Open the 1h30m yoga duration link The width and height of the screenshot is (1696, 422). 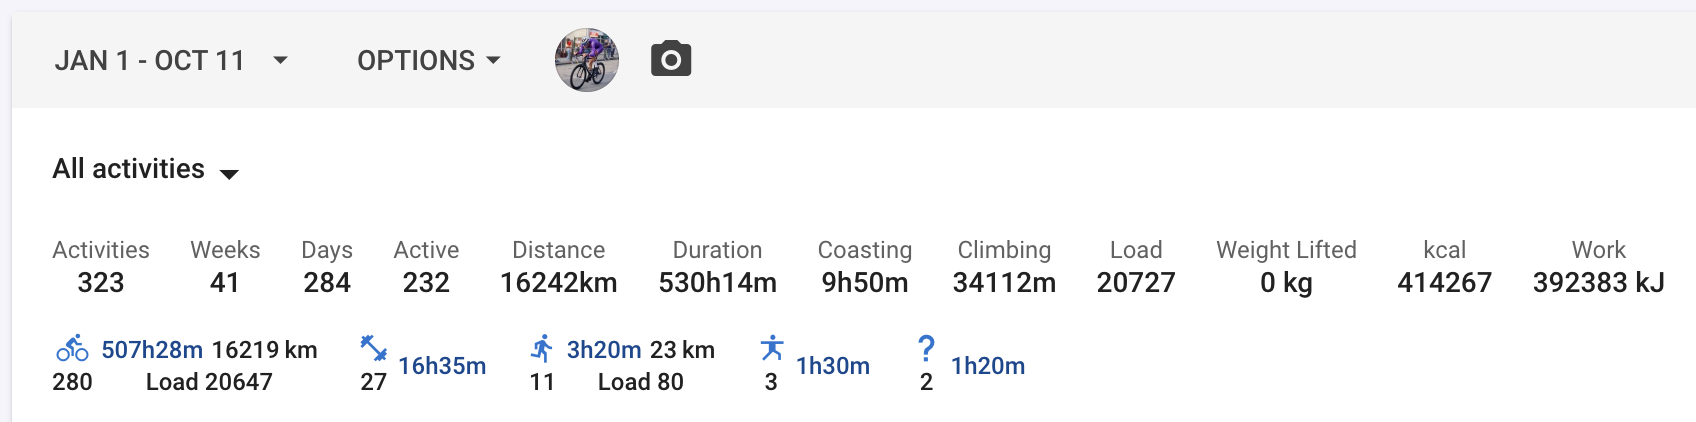pos(833,366)
